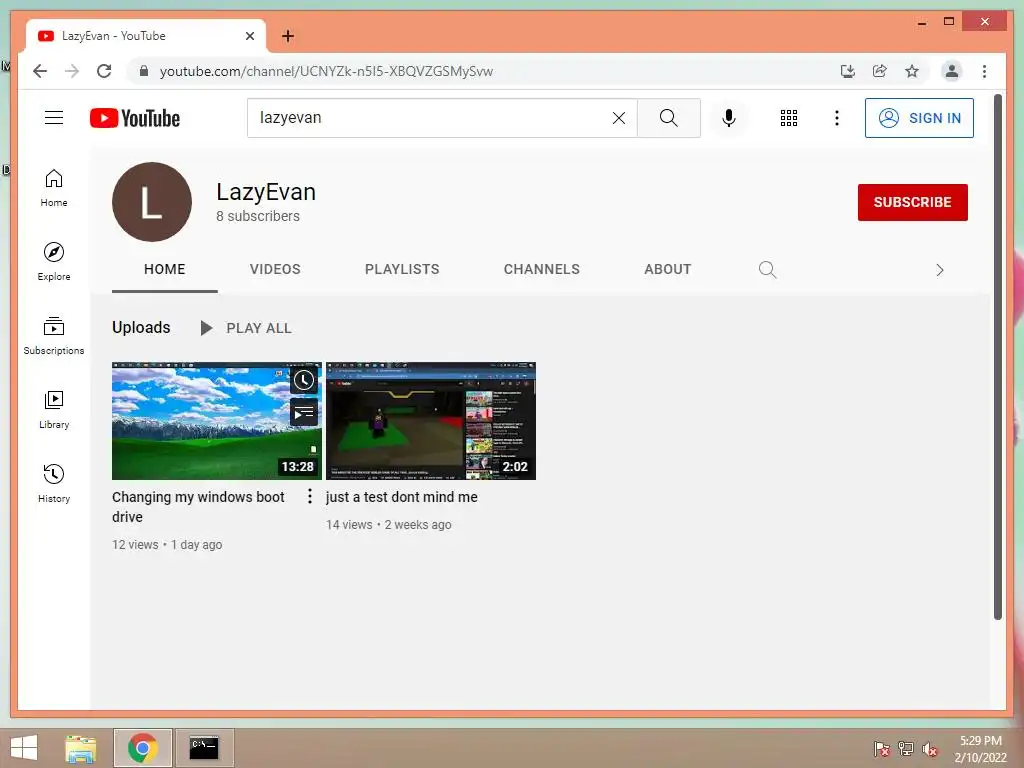Click the magnifier search button beside the search box
The image size is (1024, 768).
(668, 118)
